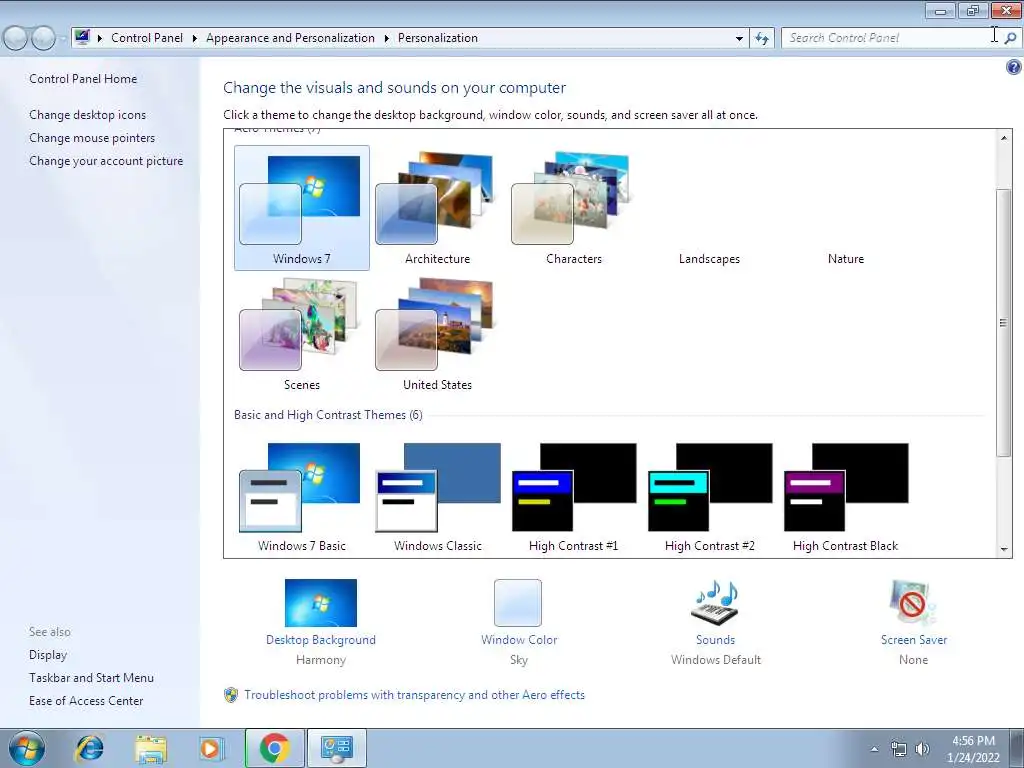Expand arrow after Appearance and Personalization
Image resolution: width=1024 pixels, height=768 pixels.
(387, 39)
